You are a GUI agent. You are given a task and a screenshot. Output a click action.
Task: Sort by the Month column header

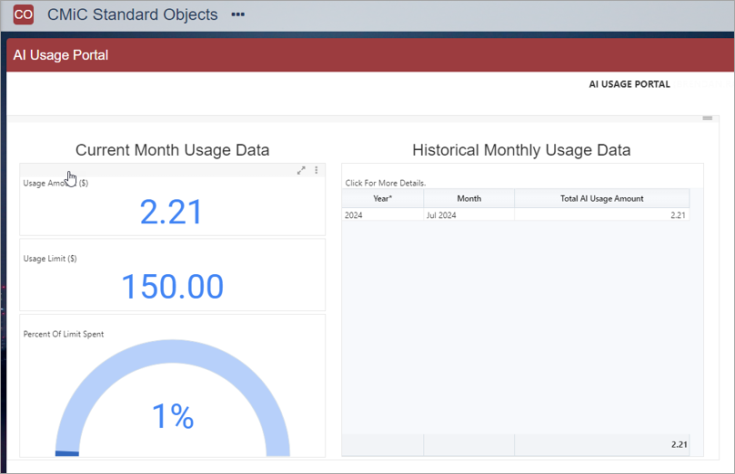pyautogui.click(x=469, y=198)
